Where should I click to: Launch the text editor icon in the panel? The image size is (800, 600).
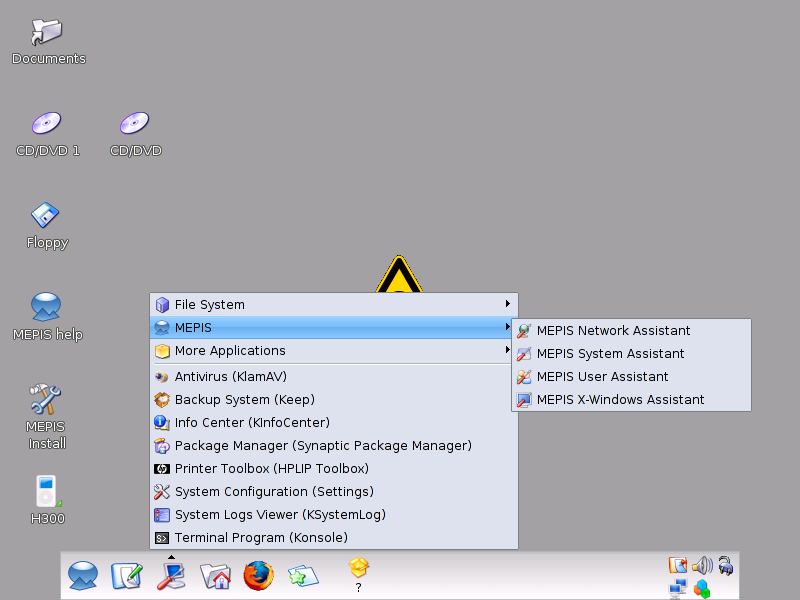point(127,576)
